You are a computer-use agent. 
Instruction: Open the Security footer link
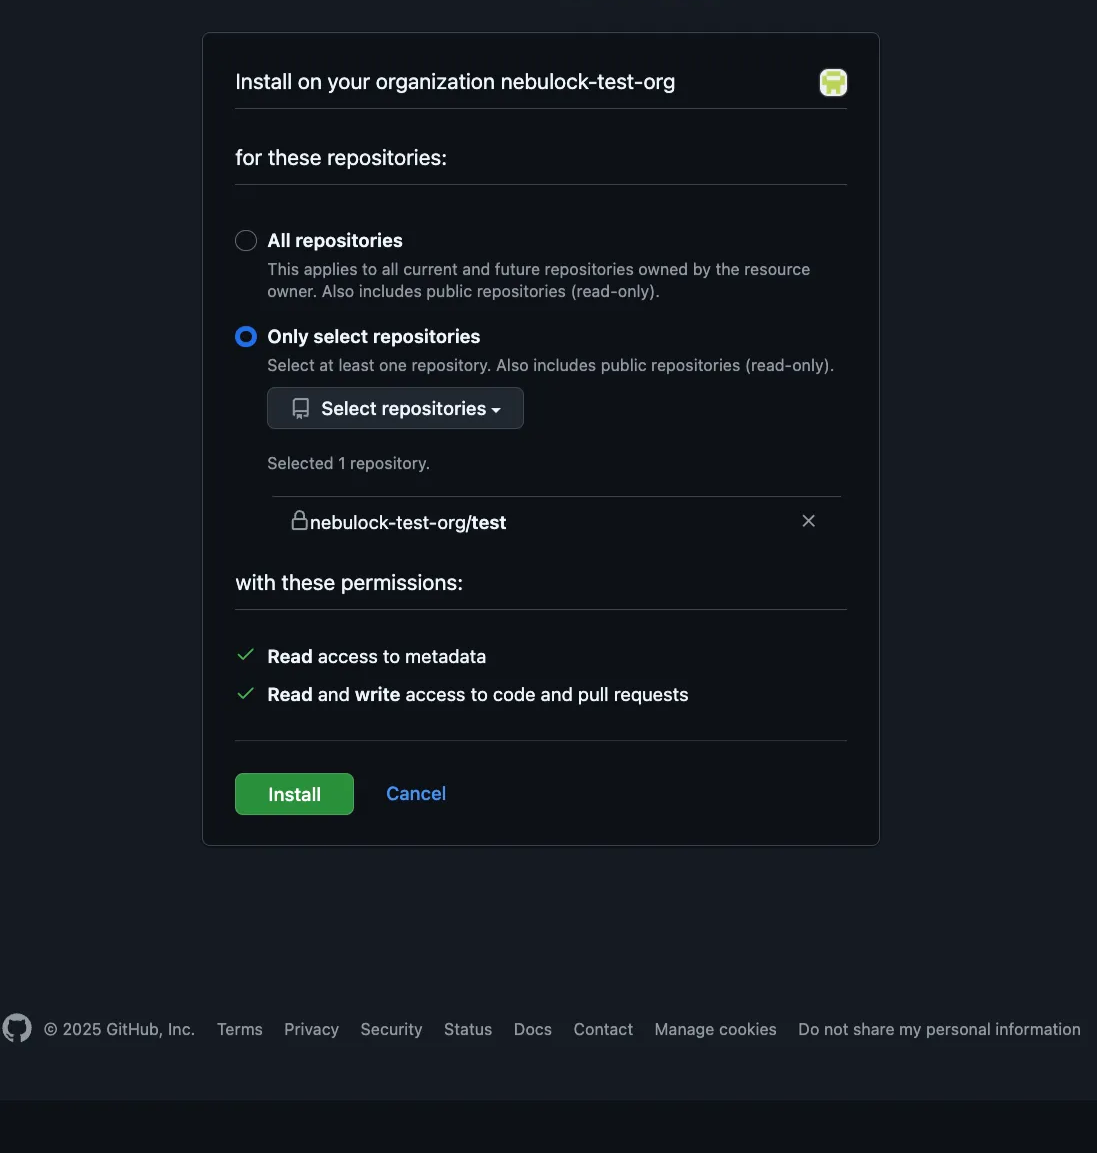[391, 1029]
